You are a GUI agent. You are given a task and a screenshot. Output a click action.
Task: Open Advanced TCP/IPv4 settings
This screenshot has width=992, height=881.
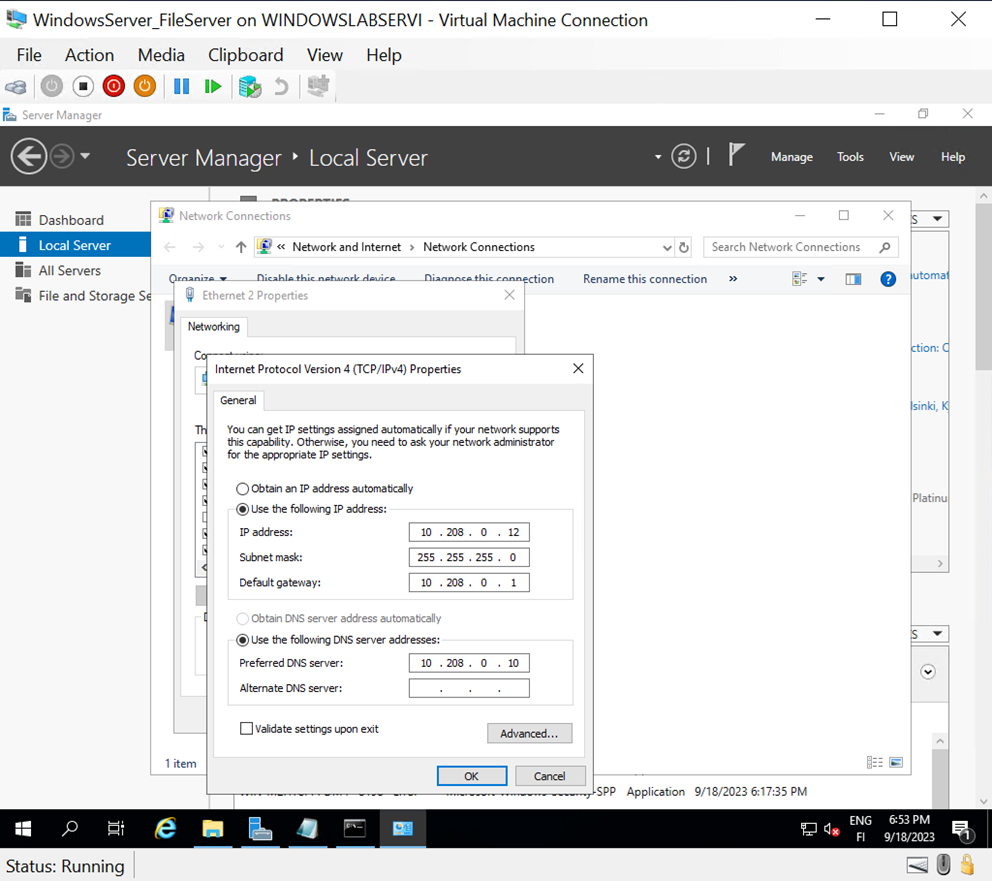click(530, 733)
